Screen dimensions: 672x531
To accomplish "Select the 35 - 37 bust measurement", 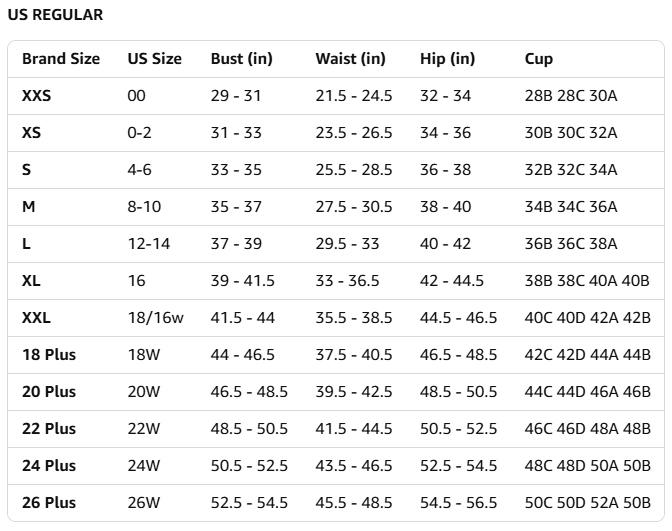I will click(236, 207).
